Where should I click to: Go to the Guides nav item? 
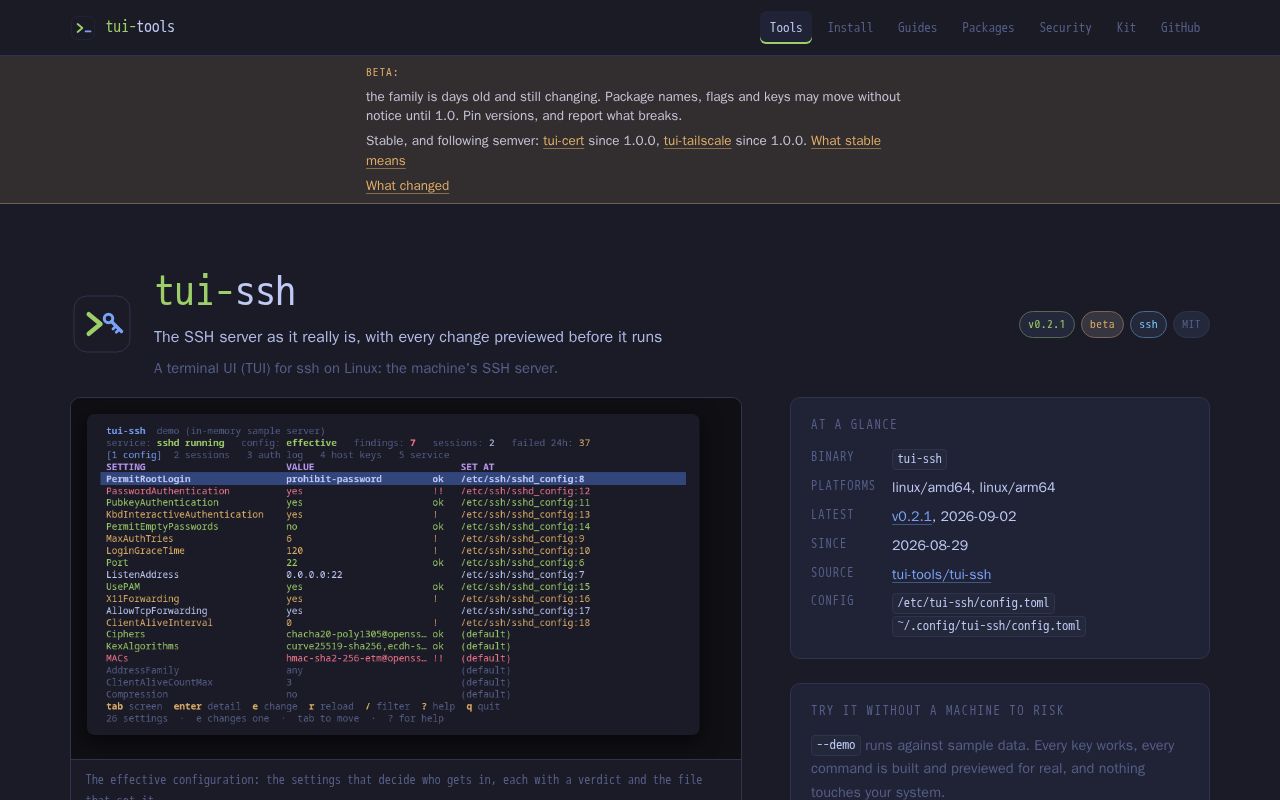917,27
